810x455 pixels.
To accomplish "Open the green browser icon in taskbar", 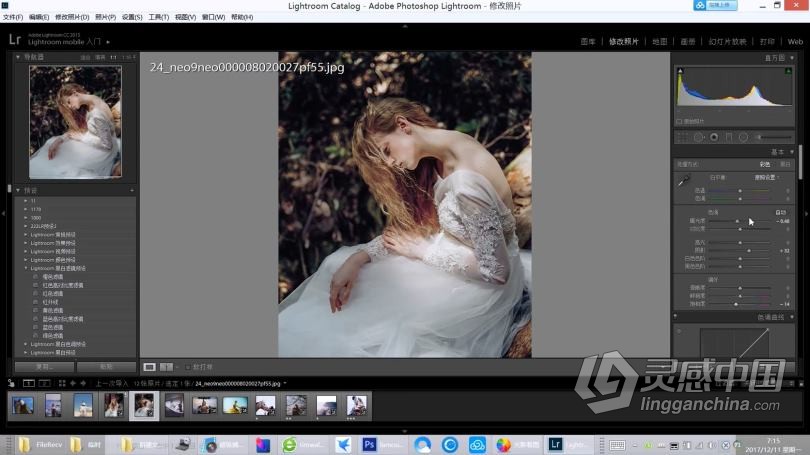I will pos(289,445).
